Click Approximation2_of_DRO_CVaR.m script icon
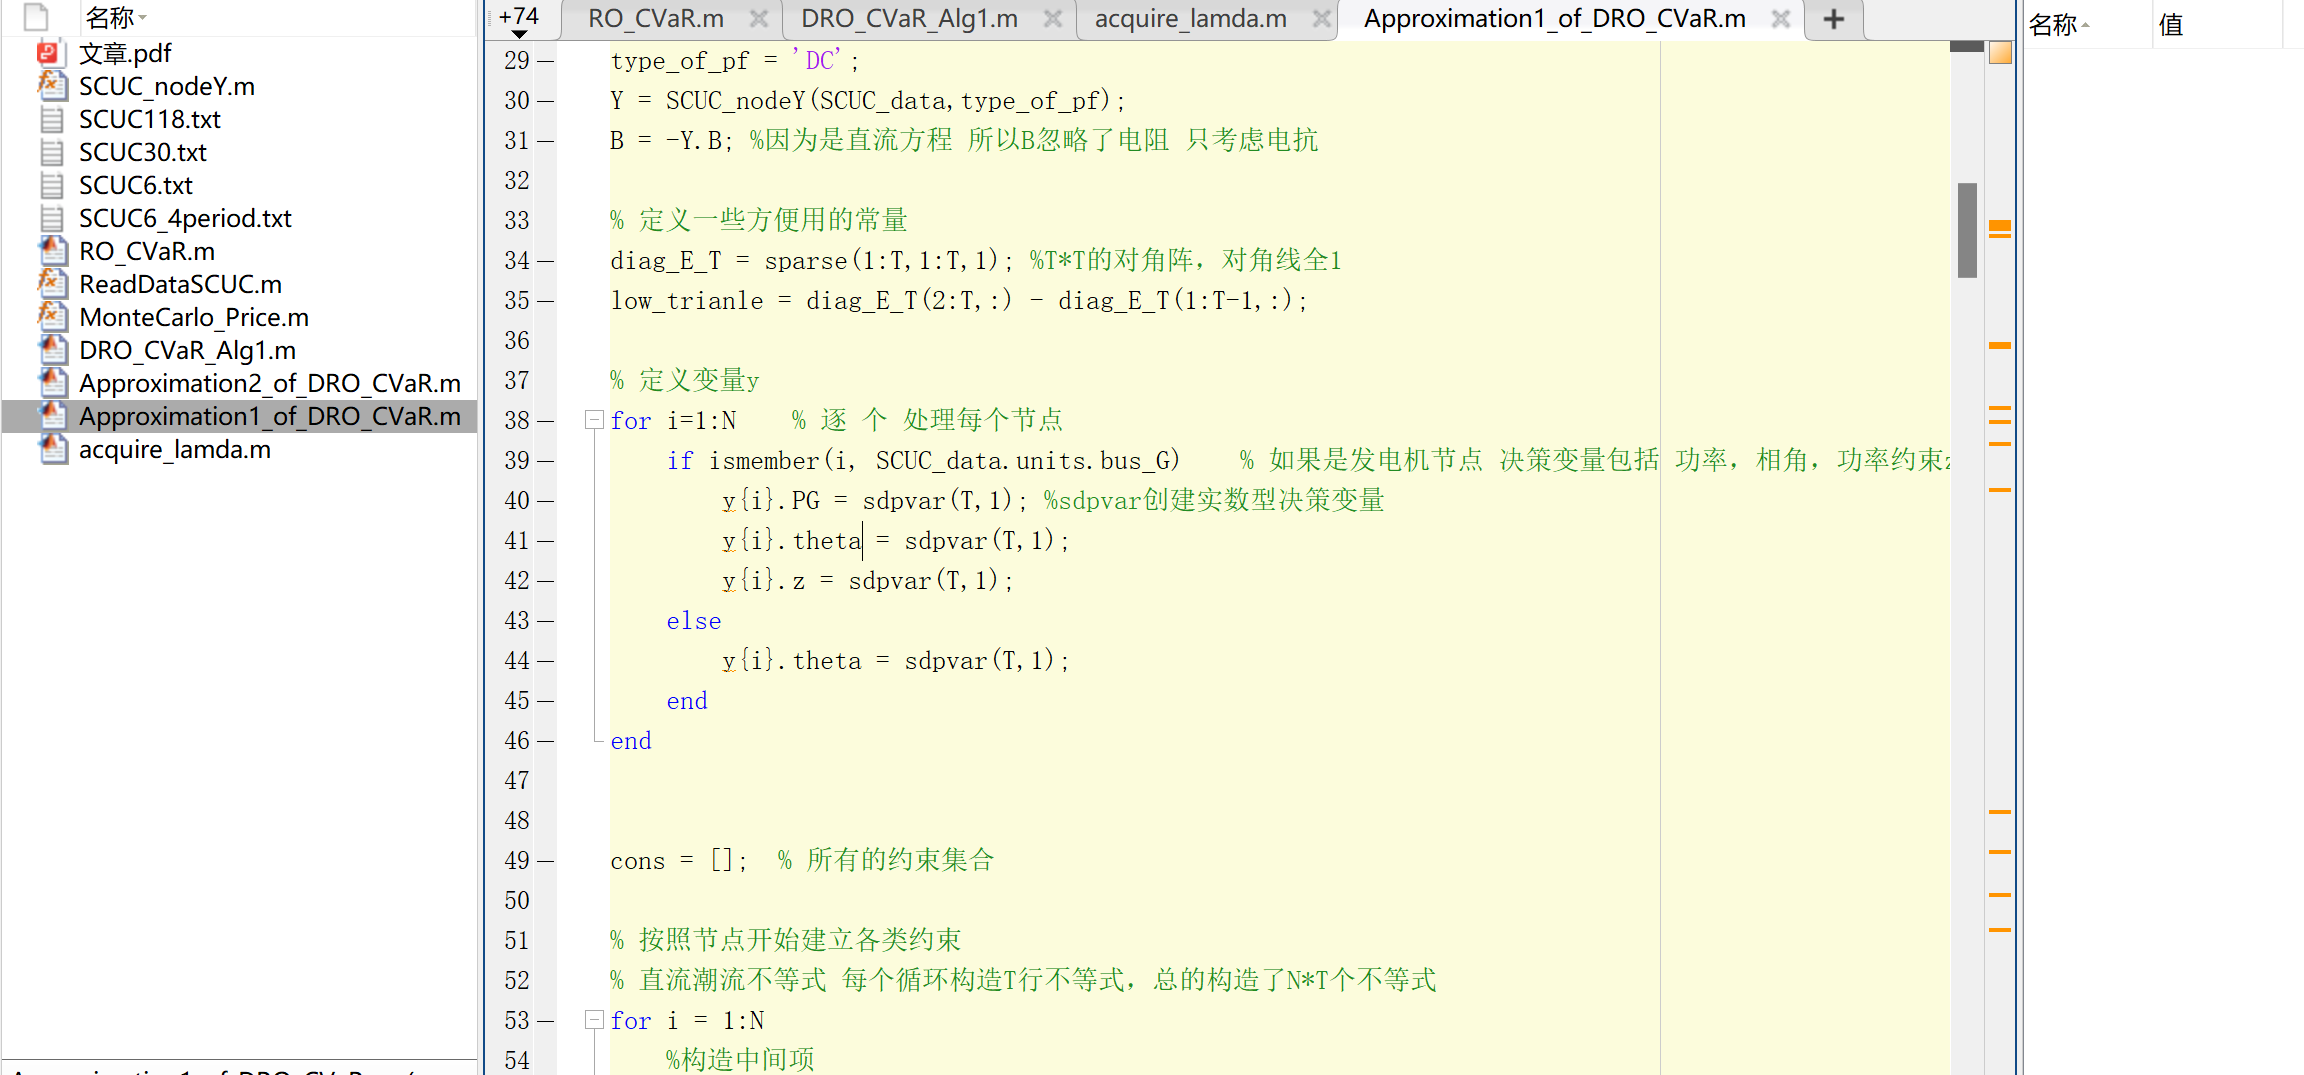2304x1075 pixels. click(x=52, y=383)
